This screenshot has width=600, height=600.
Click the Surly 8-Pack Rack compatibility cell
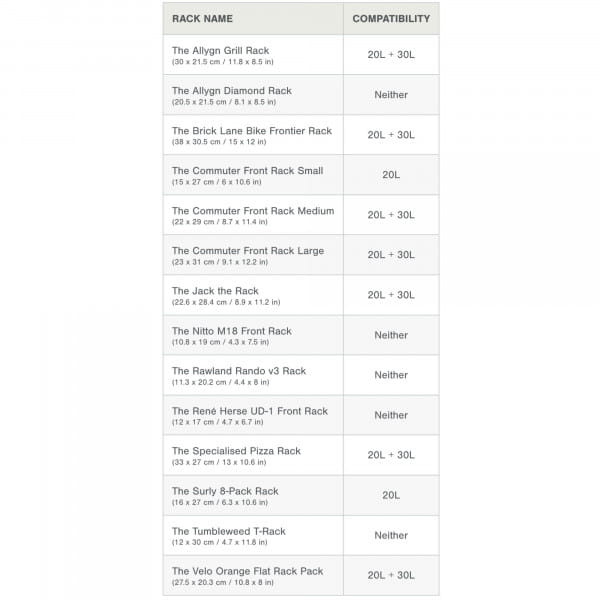click(391, 495)
